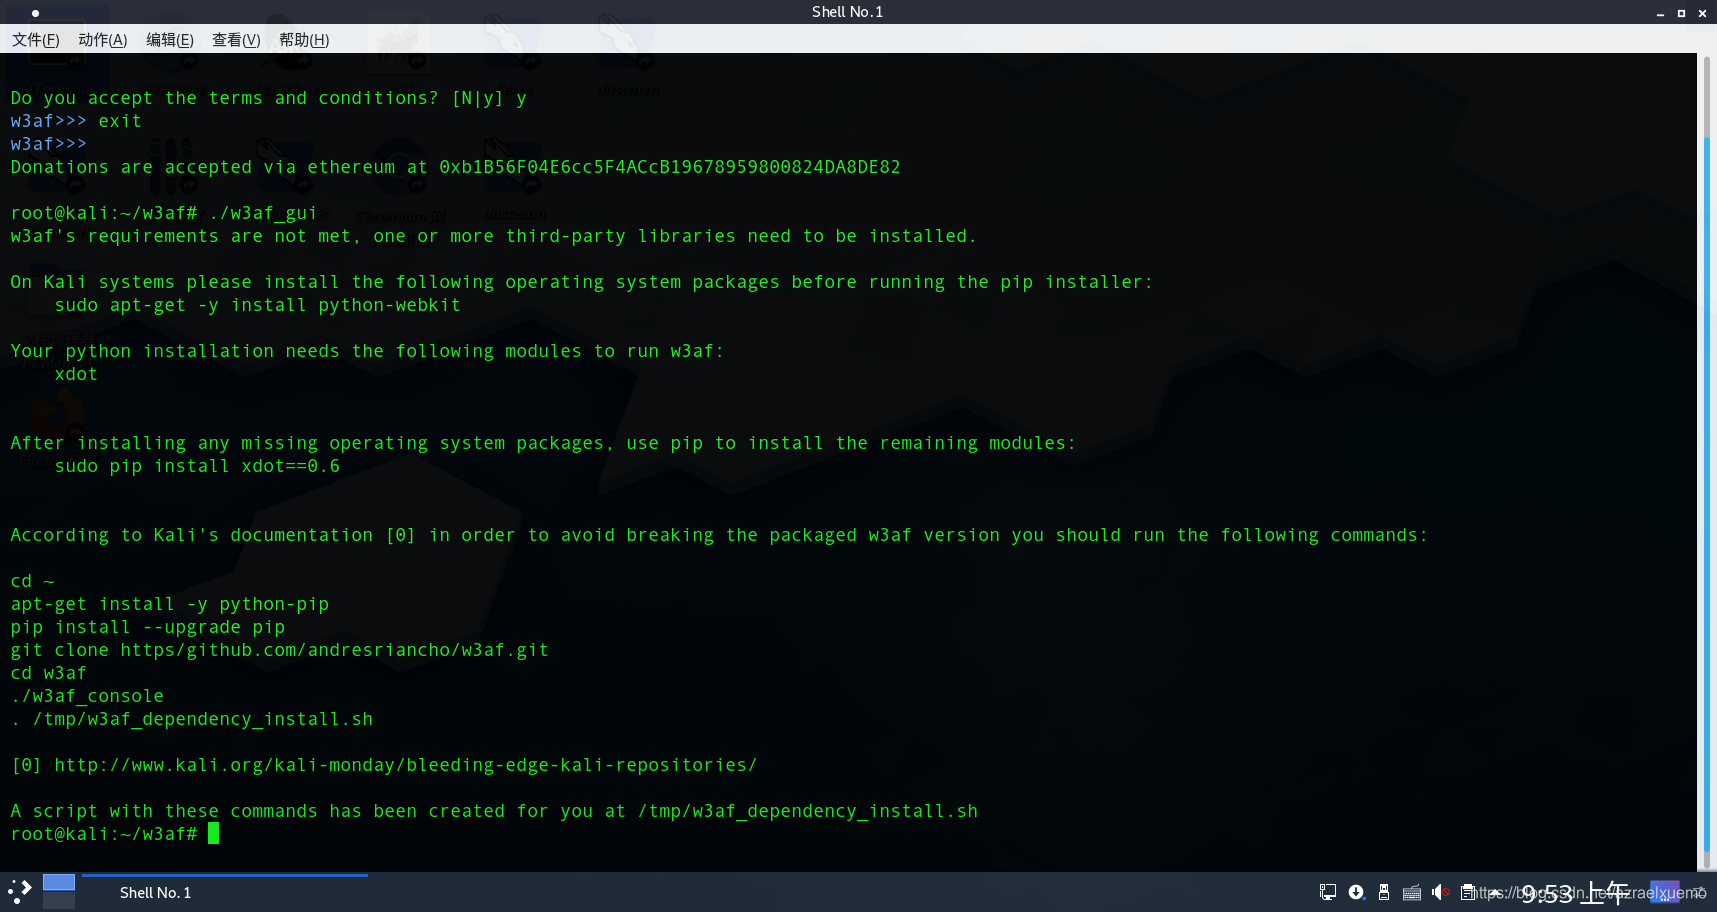Open the 查看(V) menu
The width and height of the screenshot is (1717, 912).
[x=236, y=40]
